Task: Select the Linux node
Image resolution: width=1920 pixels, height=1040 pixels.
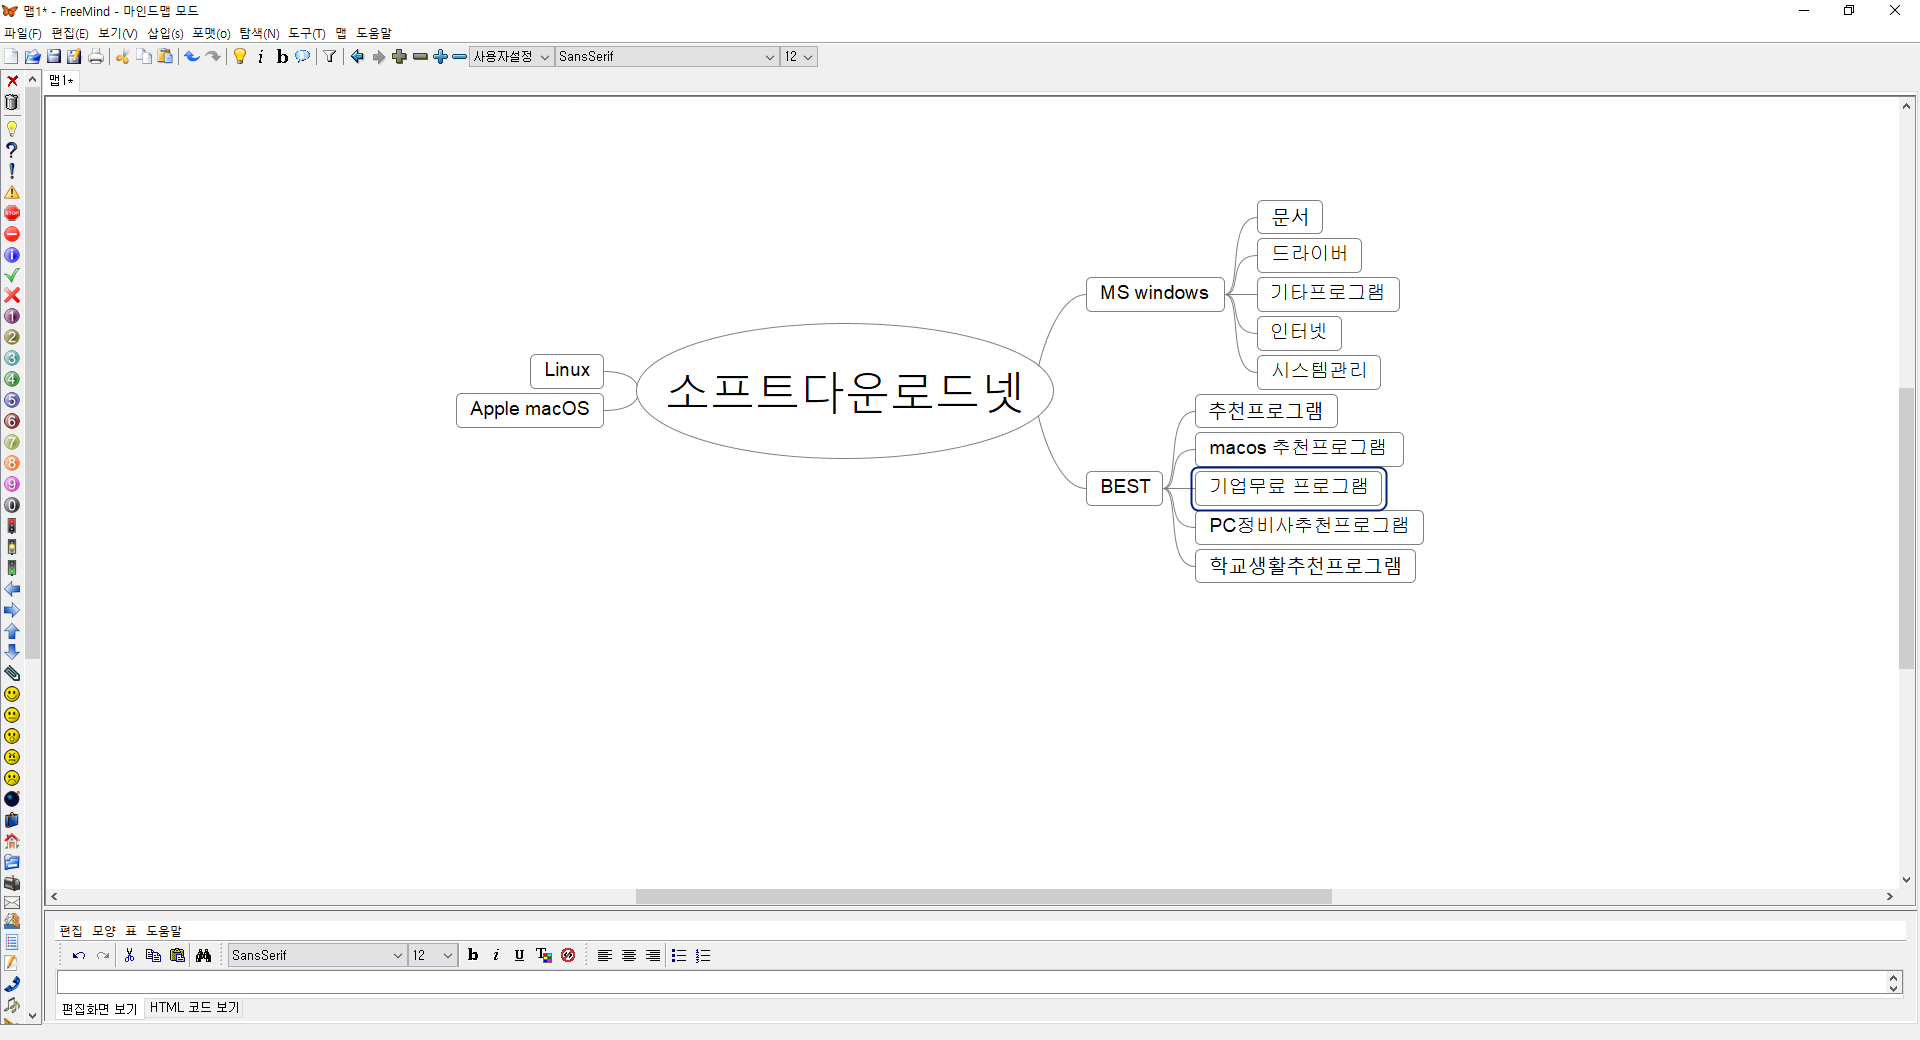Action: 567,371
